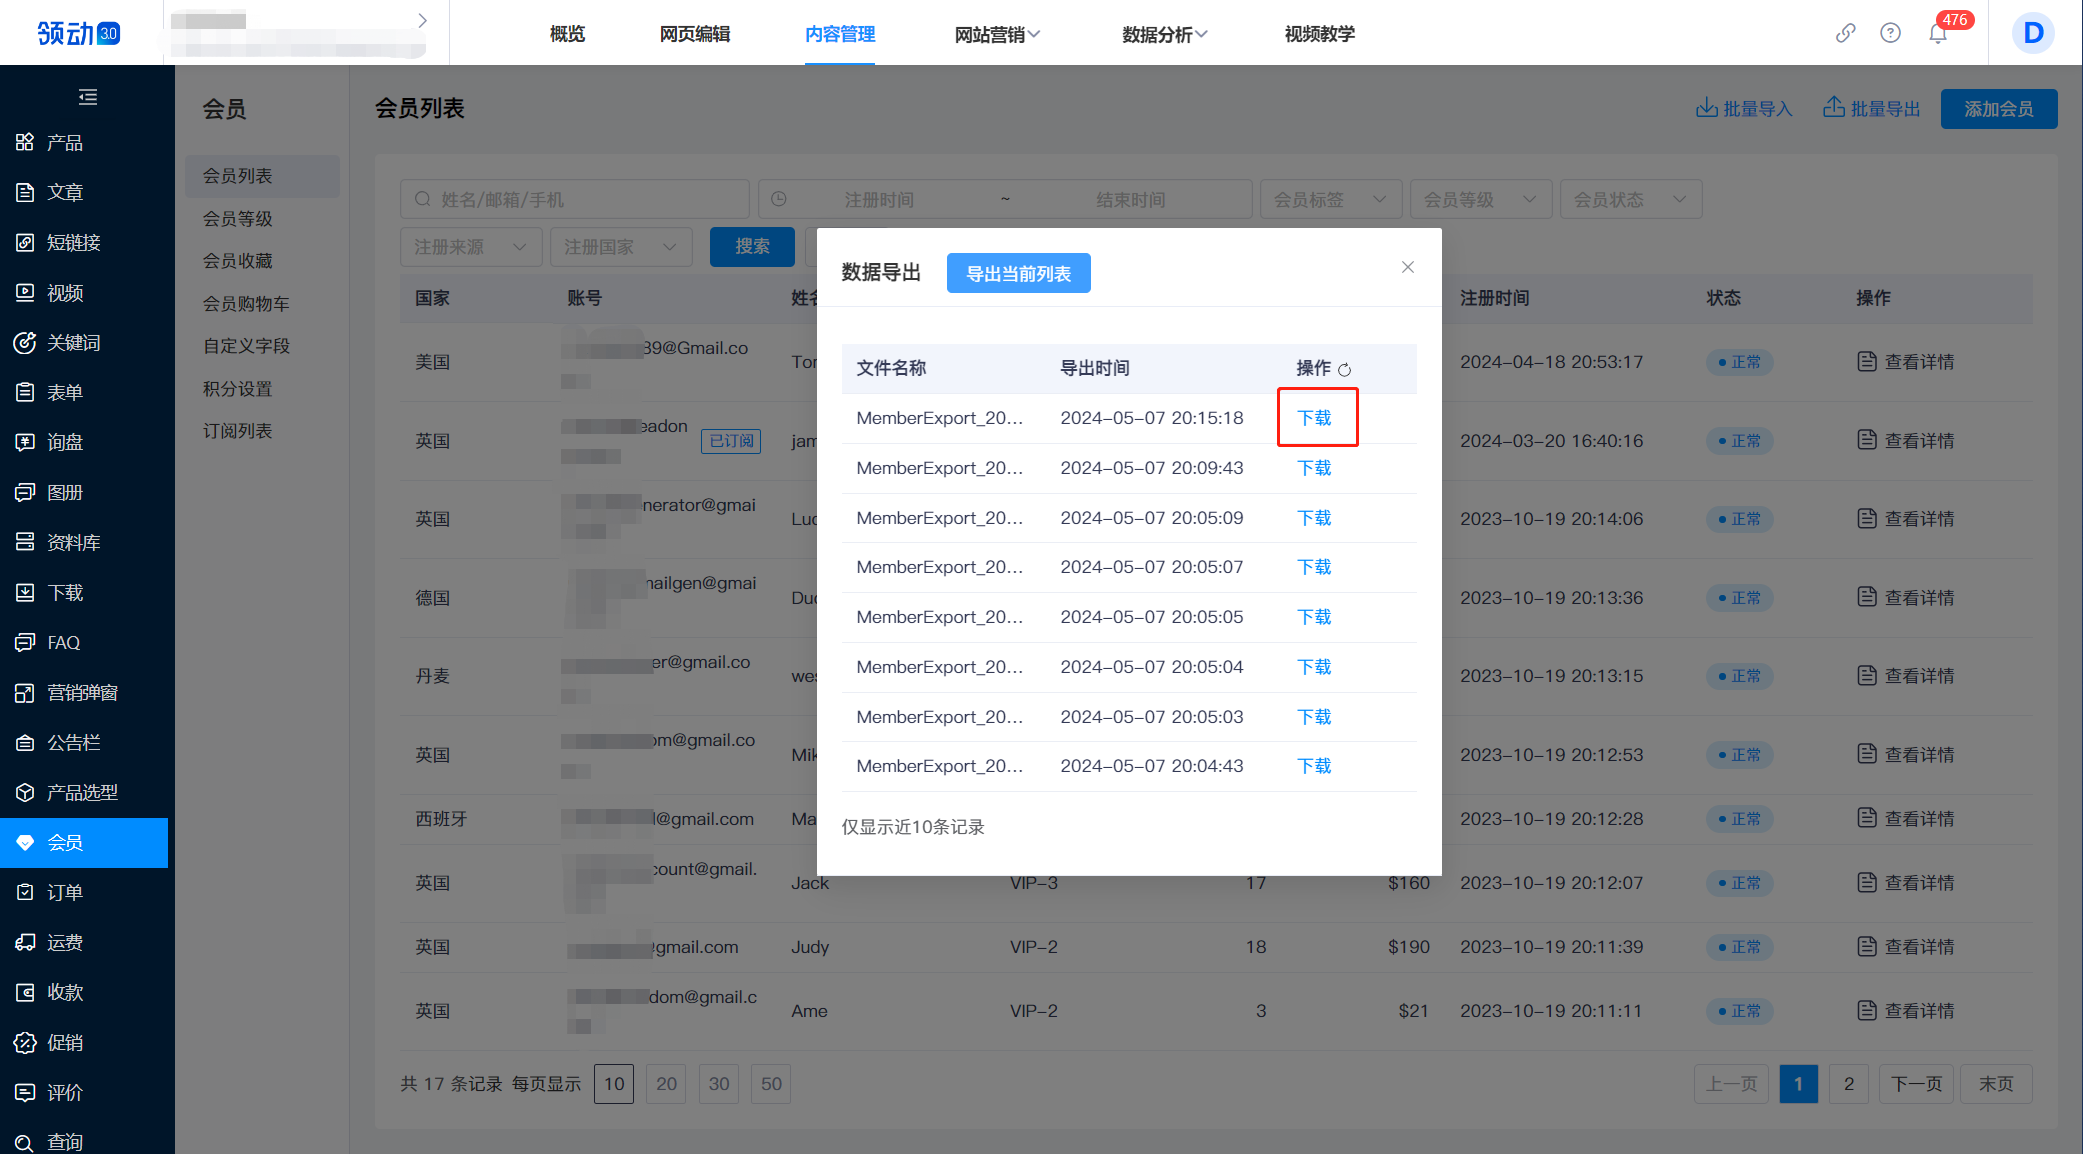This screenshot has width=2083, height=1154.
Task: Select 营销弹窗 from the sidebar
Action: [81, 692]
